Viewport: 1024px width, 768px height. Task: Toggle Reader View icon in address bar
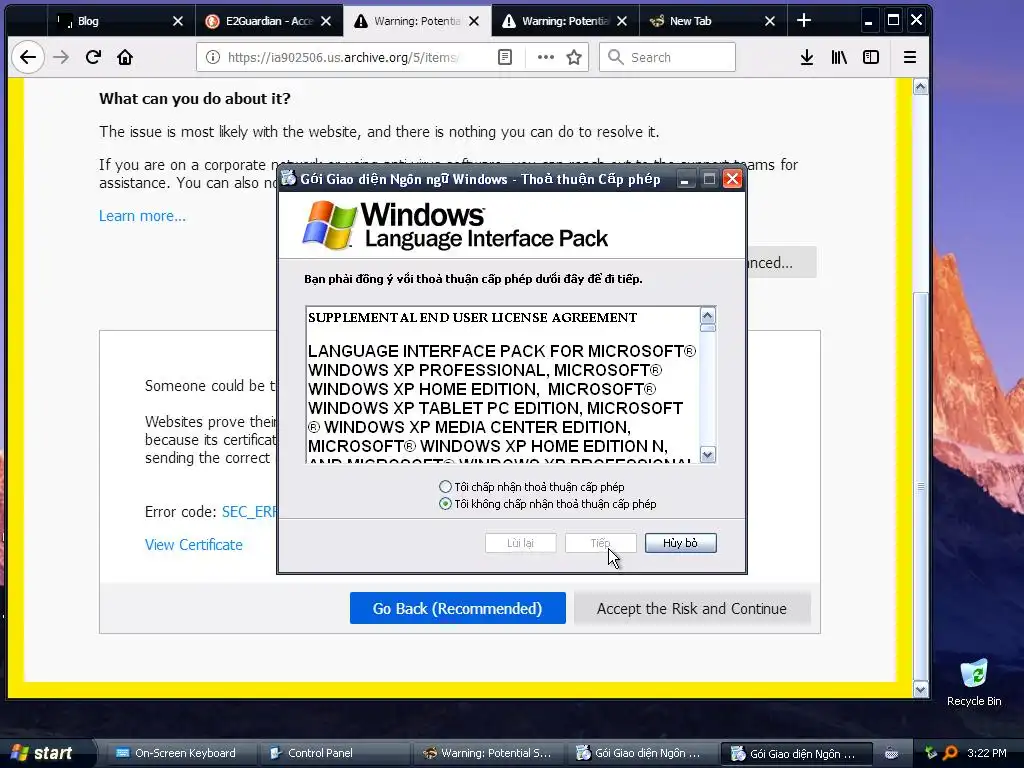pyautogui.click(x=505, y=57)
